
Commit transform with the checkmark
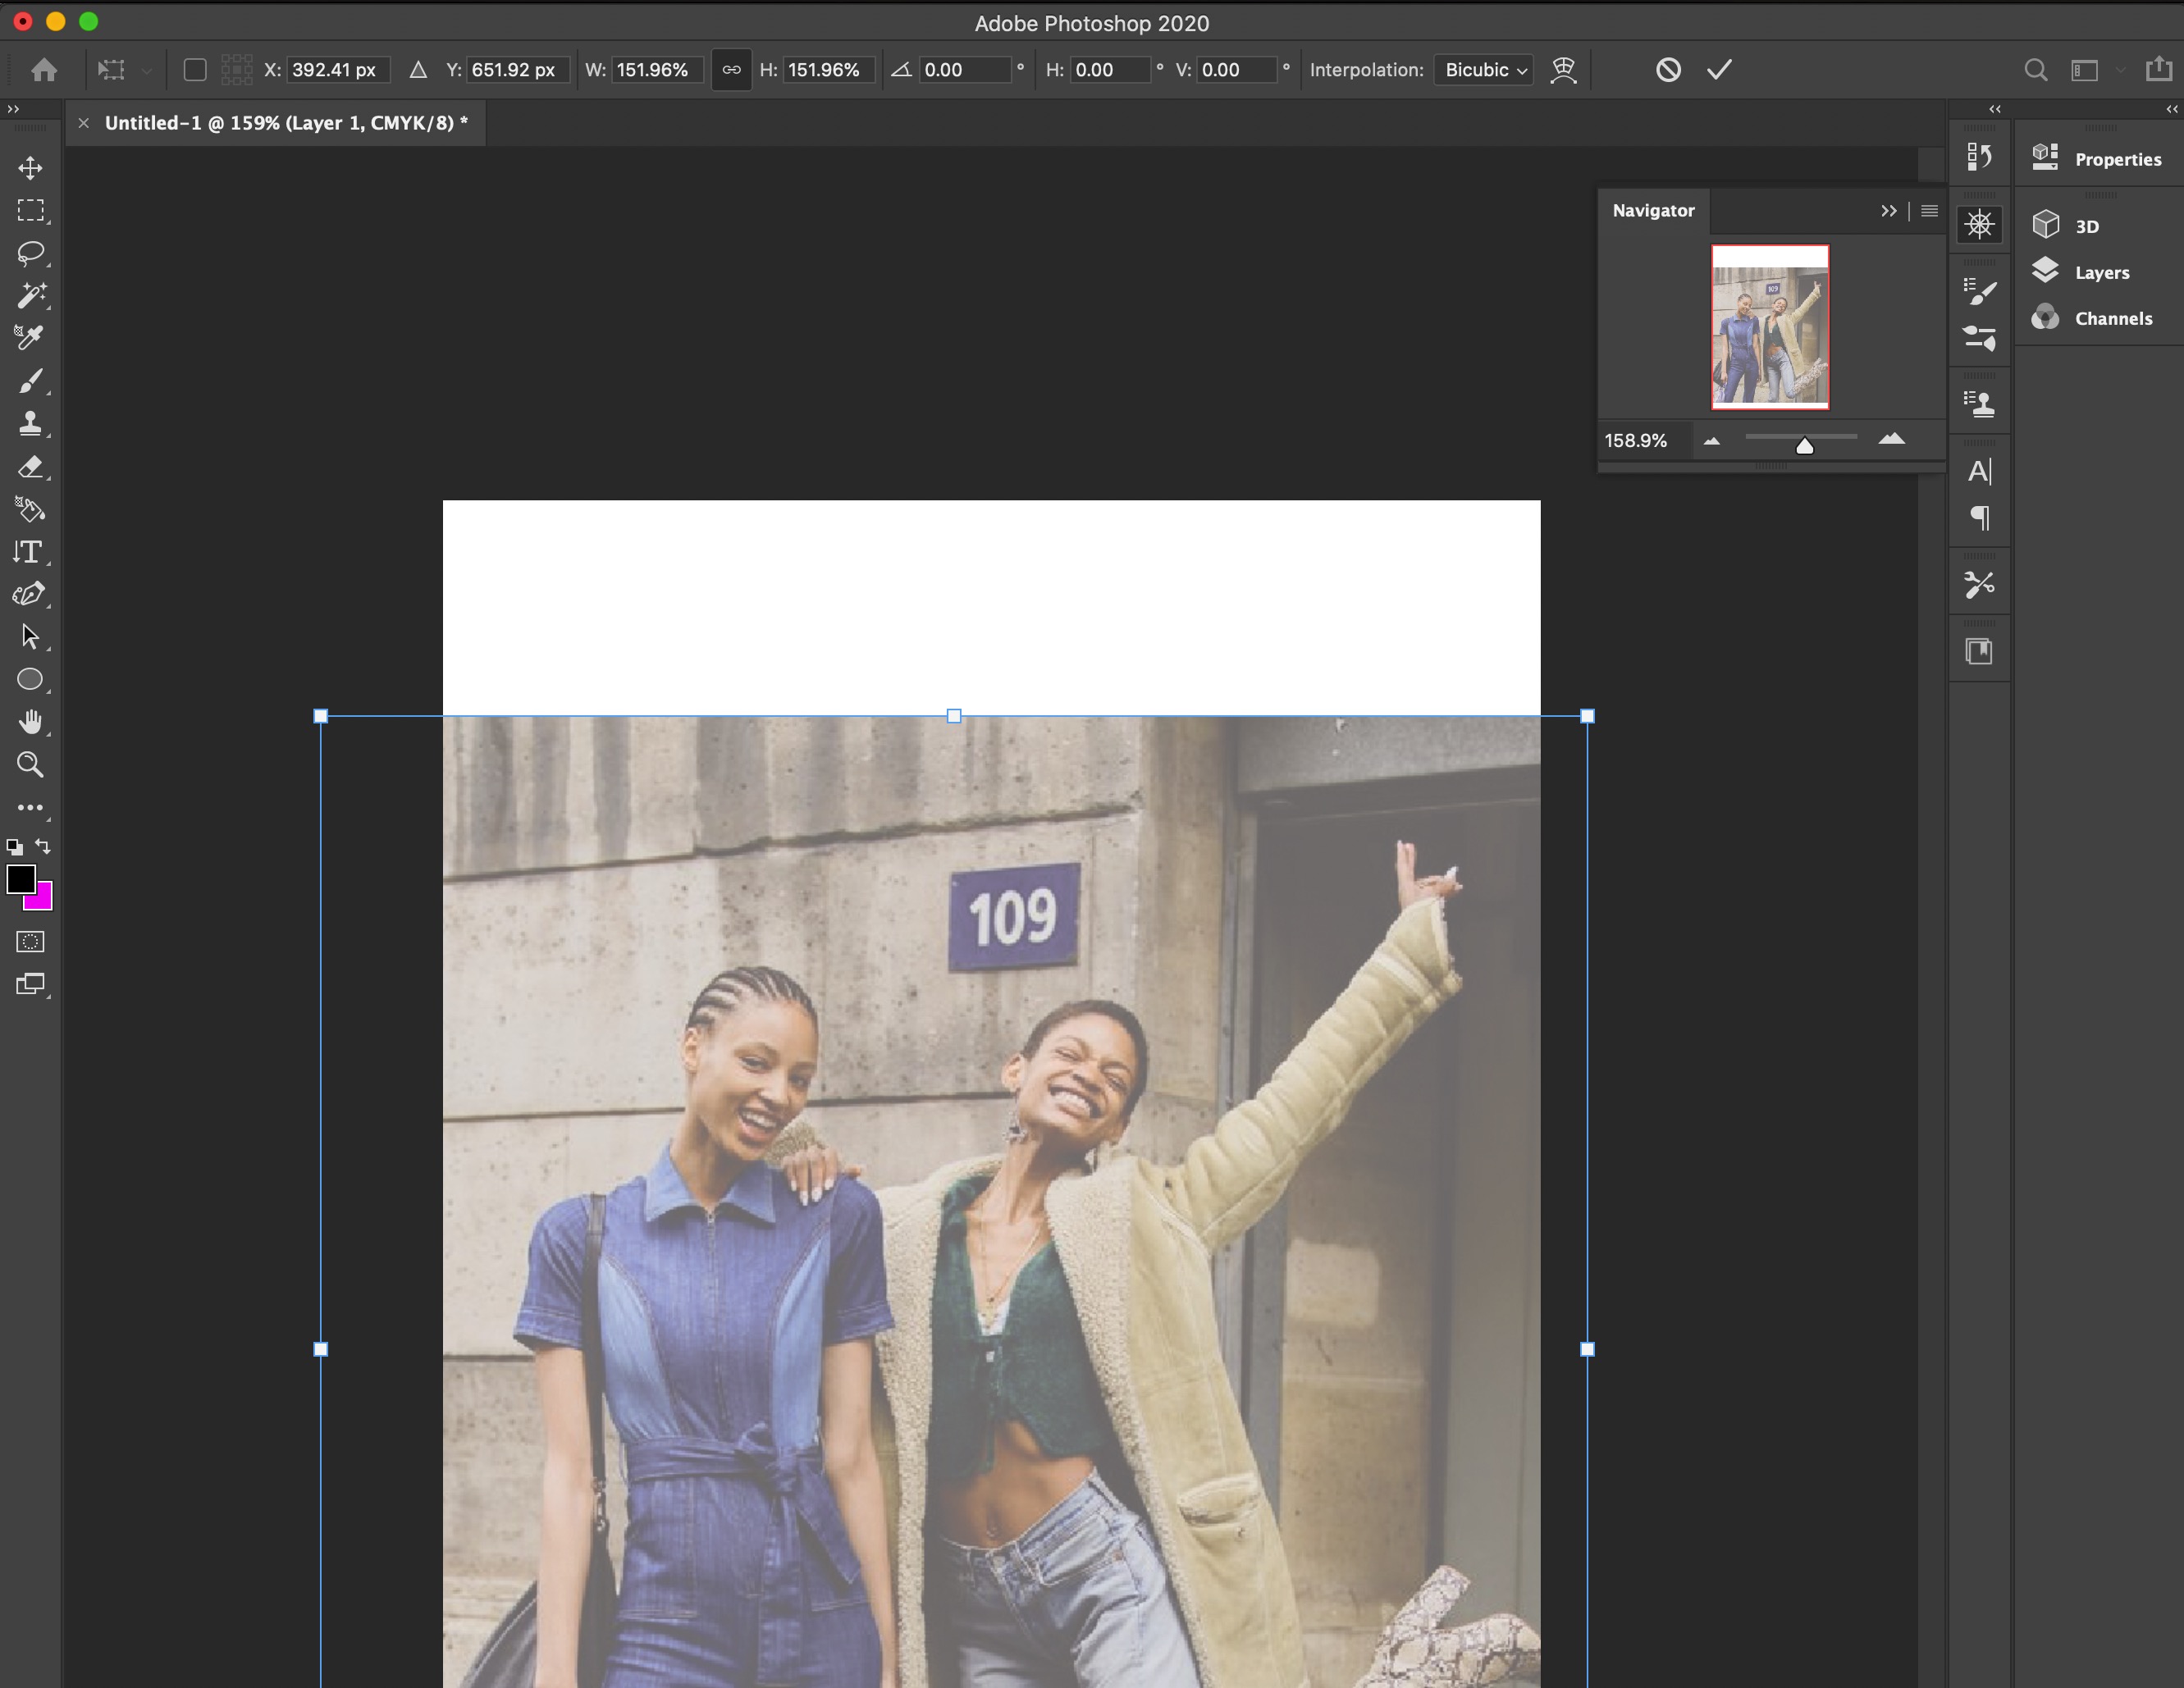pyautogui.click(x=1719, y=70)
